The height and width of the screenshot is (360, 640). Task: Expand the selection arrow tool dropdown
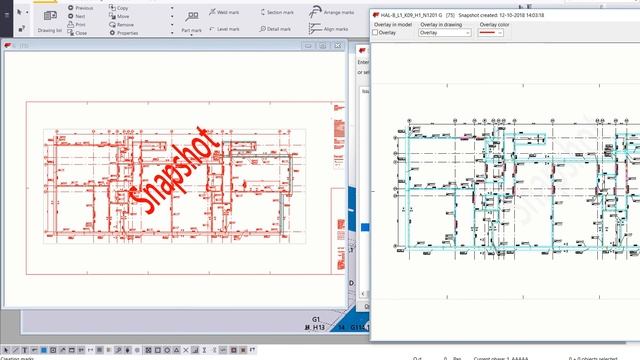27,12
